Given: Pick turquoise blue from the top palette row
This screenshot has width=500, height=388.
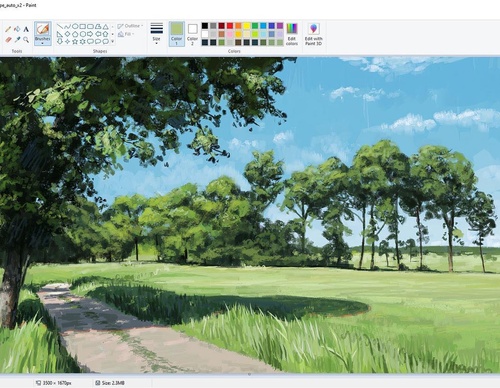Looking at the screenshot, I should tap(263, 26).
